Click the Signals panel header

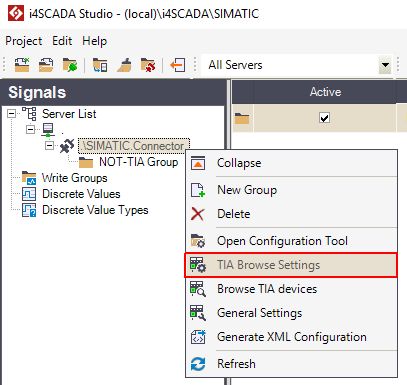(x=113, y=92)
